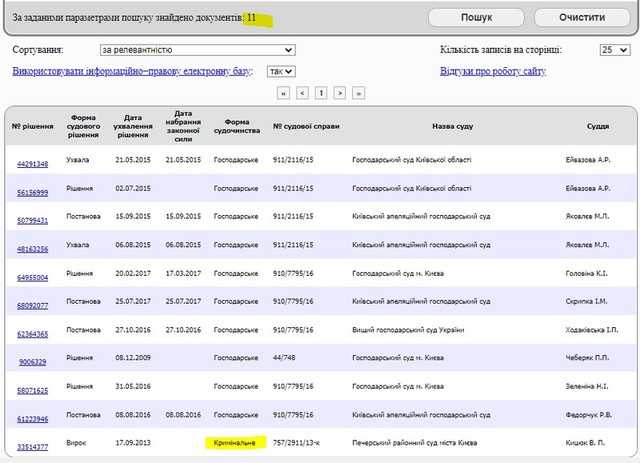
Task: Open decision link dated 06.08.2015 Ухвала
Action: (x=32, y=249)
